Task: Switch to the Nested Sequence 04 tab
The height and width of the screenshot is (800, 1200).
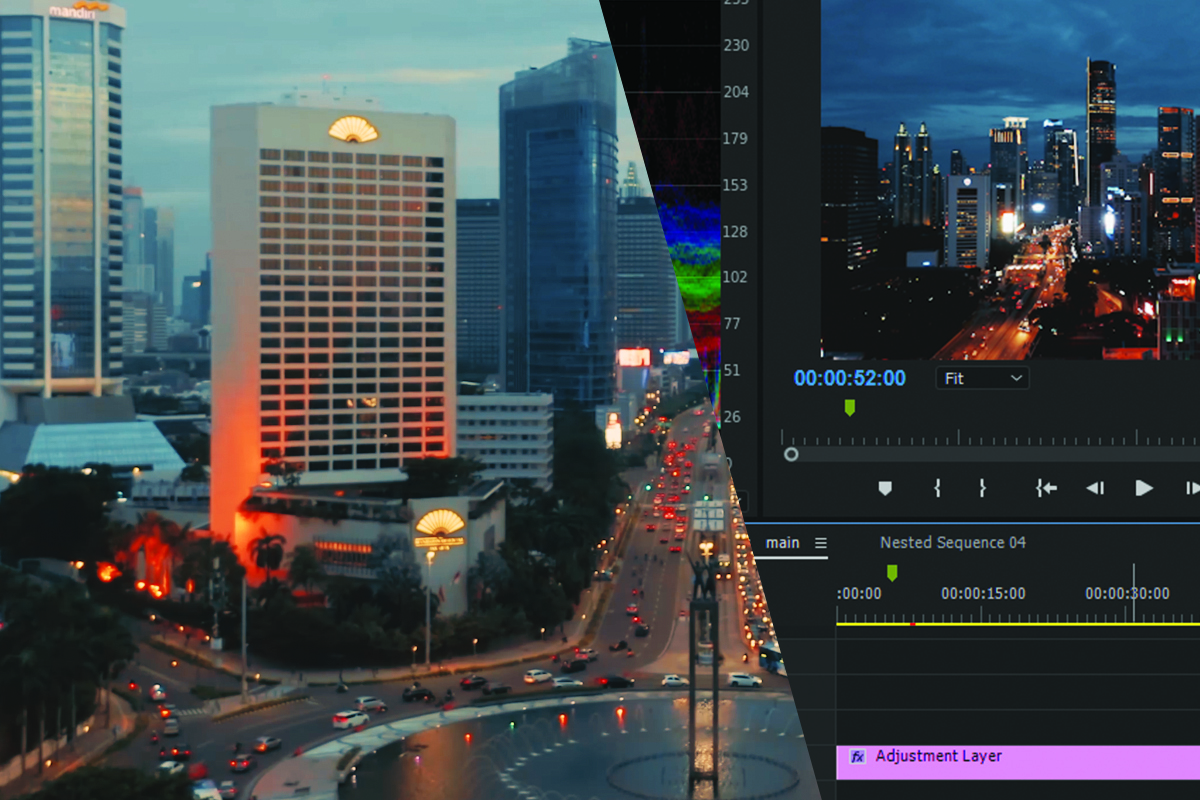Action: pyautogui.click(x=952, y=543)
